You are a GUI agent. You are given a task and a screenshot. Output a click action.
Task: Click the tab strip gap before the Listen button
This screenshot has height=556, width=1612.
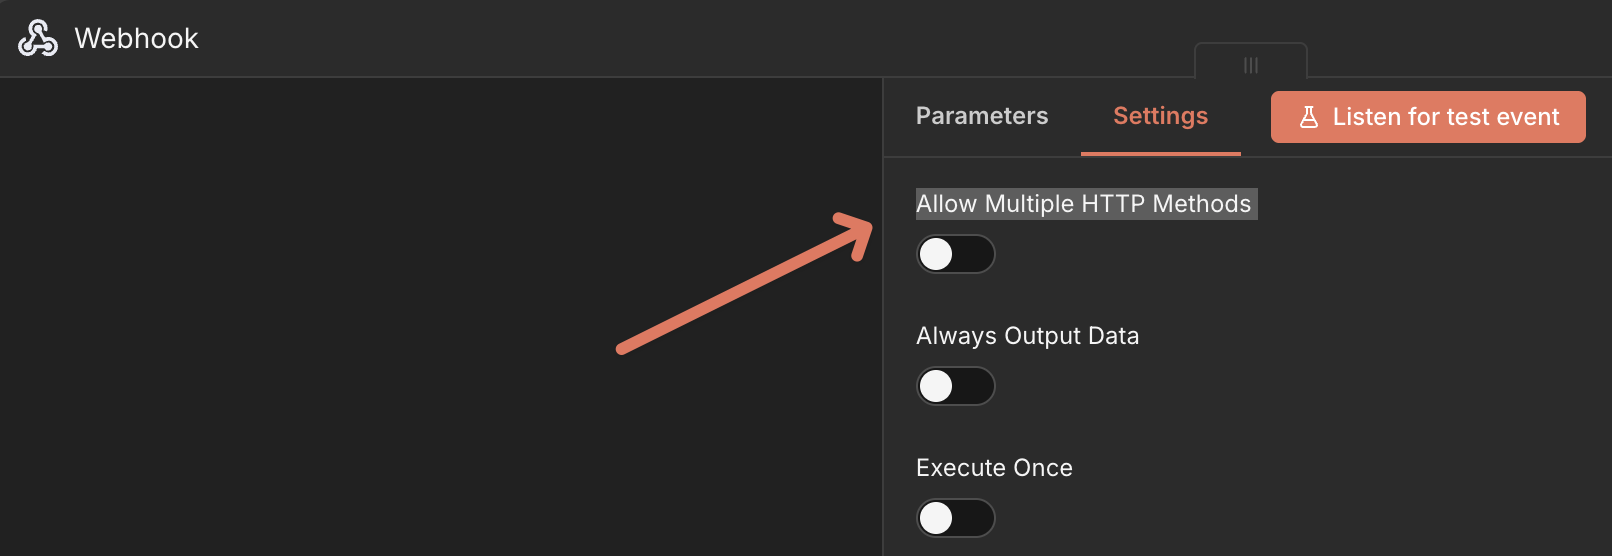click(1255, 117)
